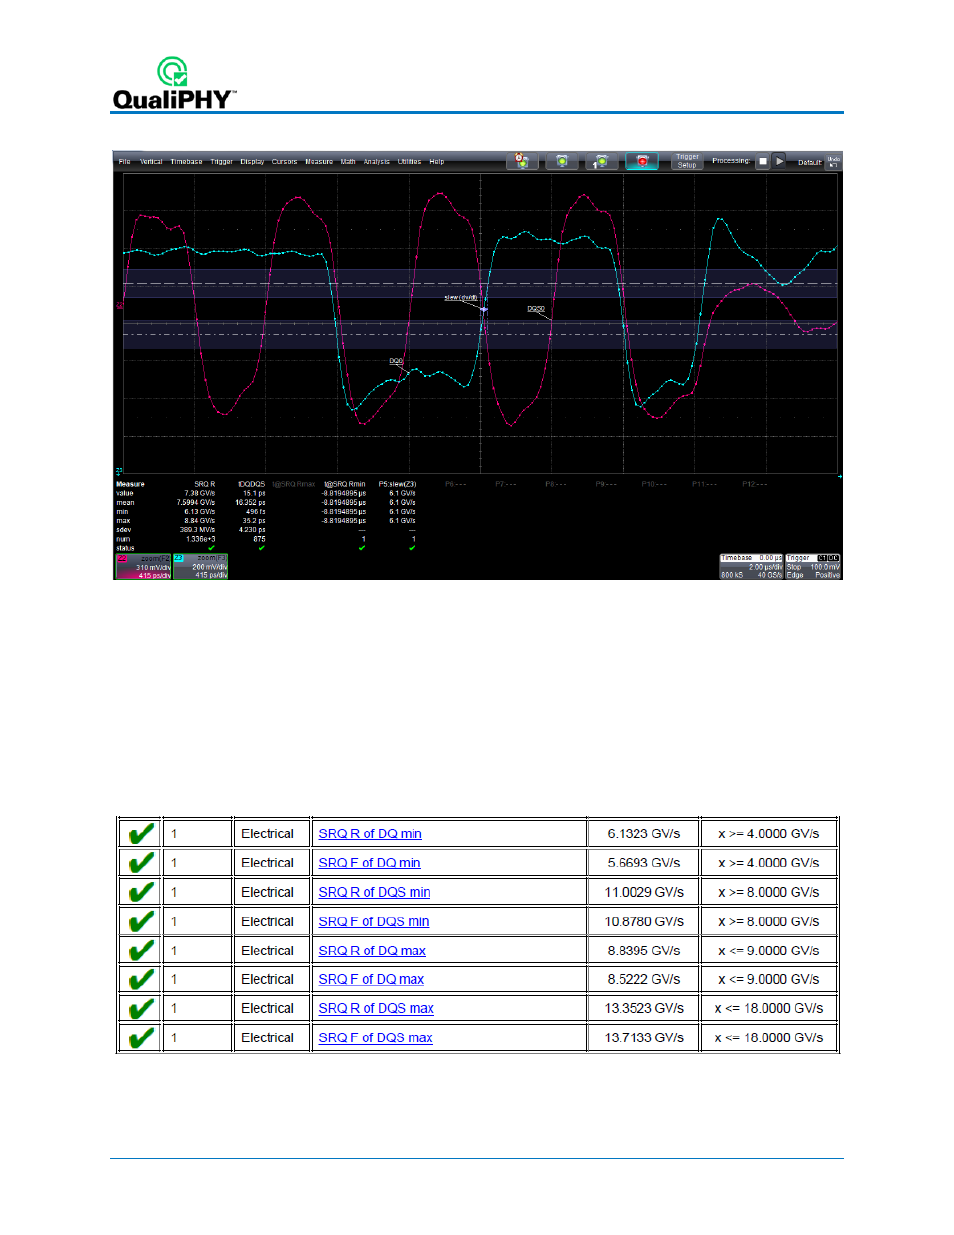This screenshot has height=1235, width=954.
Task: Click the Auto trigger mode icon
Action: pyautogui.click(x=522, y=160)
